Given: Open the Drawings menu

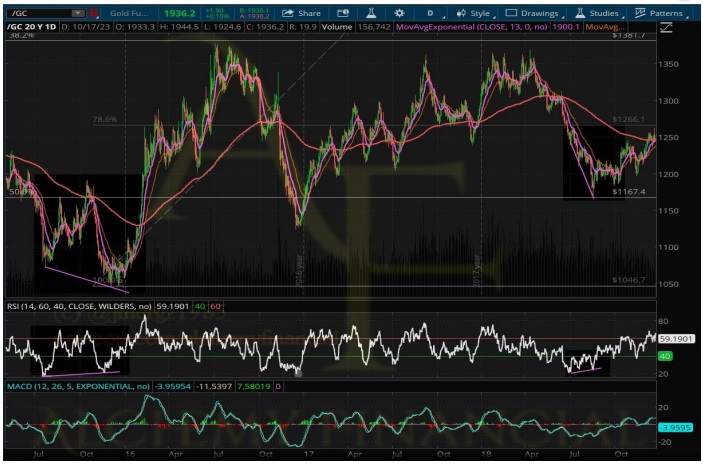Looking at the screenshot, I should [x=536, y=13].
